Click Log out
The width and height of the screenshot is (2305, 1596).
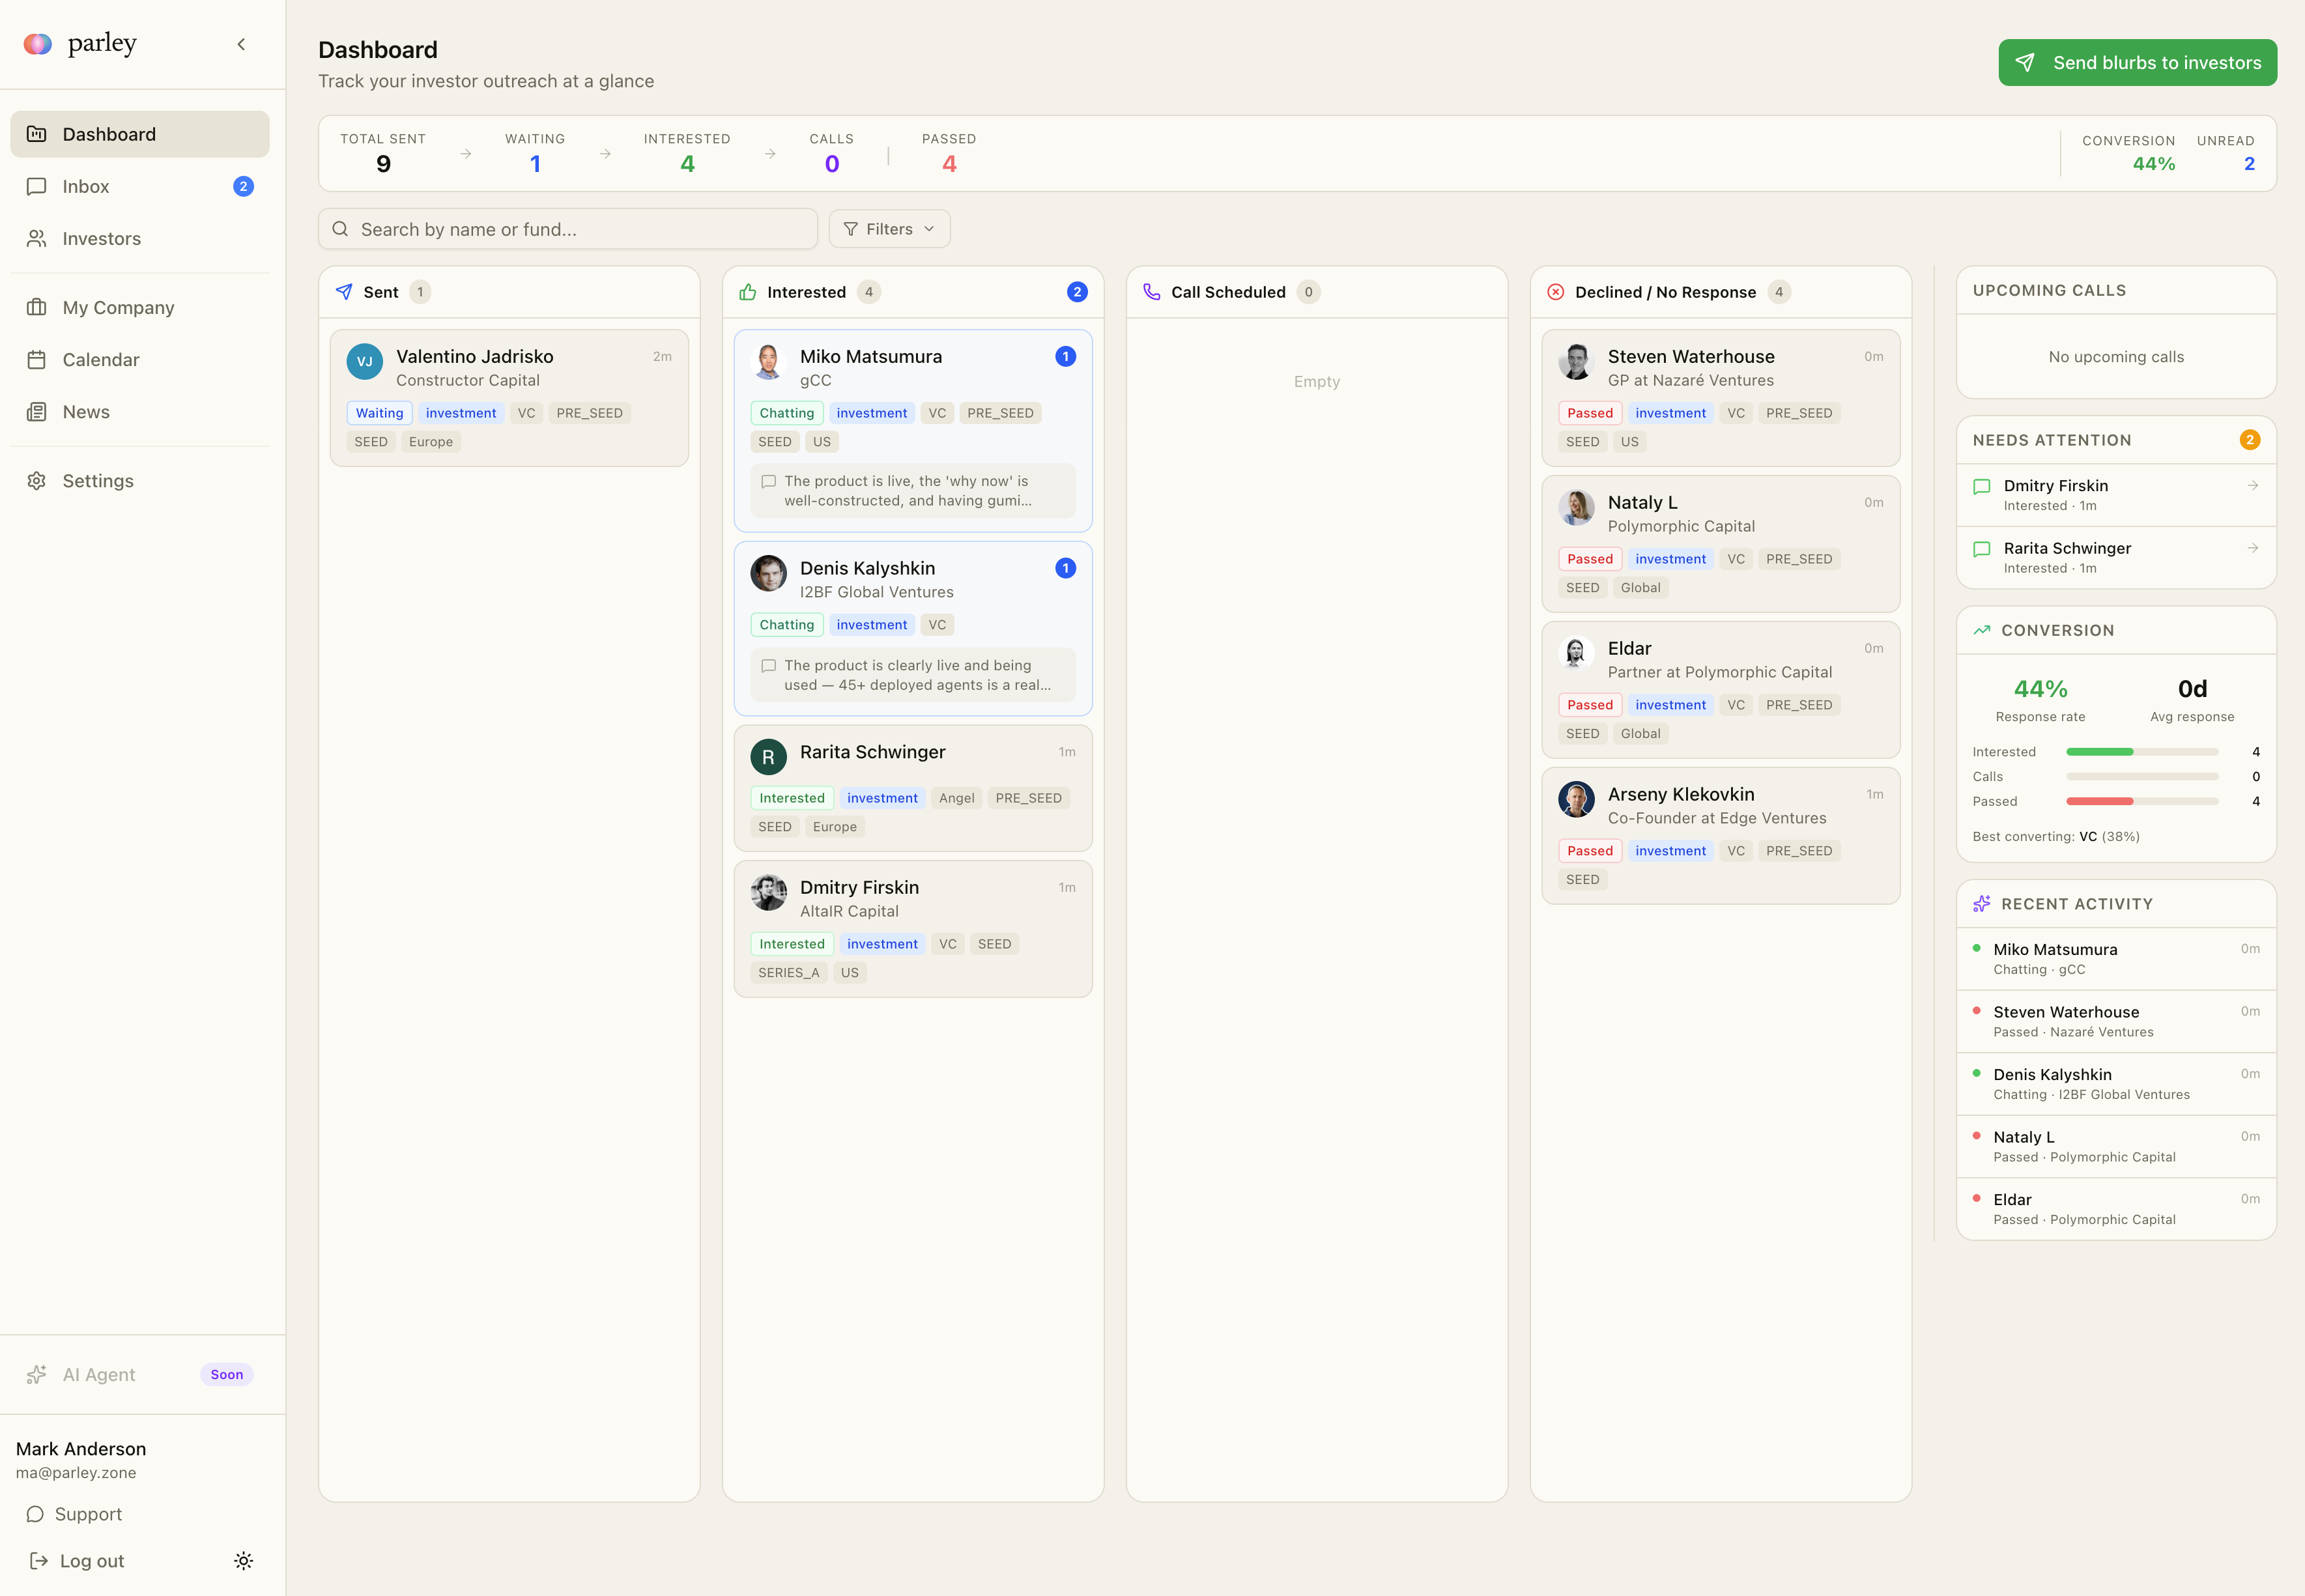tap(77, 1561)
